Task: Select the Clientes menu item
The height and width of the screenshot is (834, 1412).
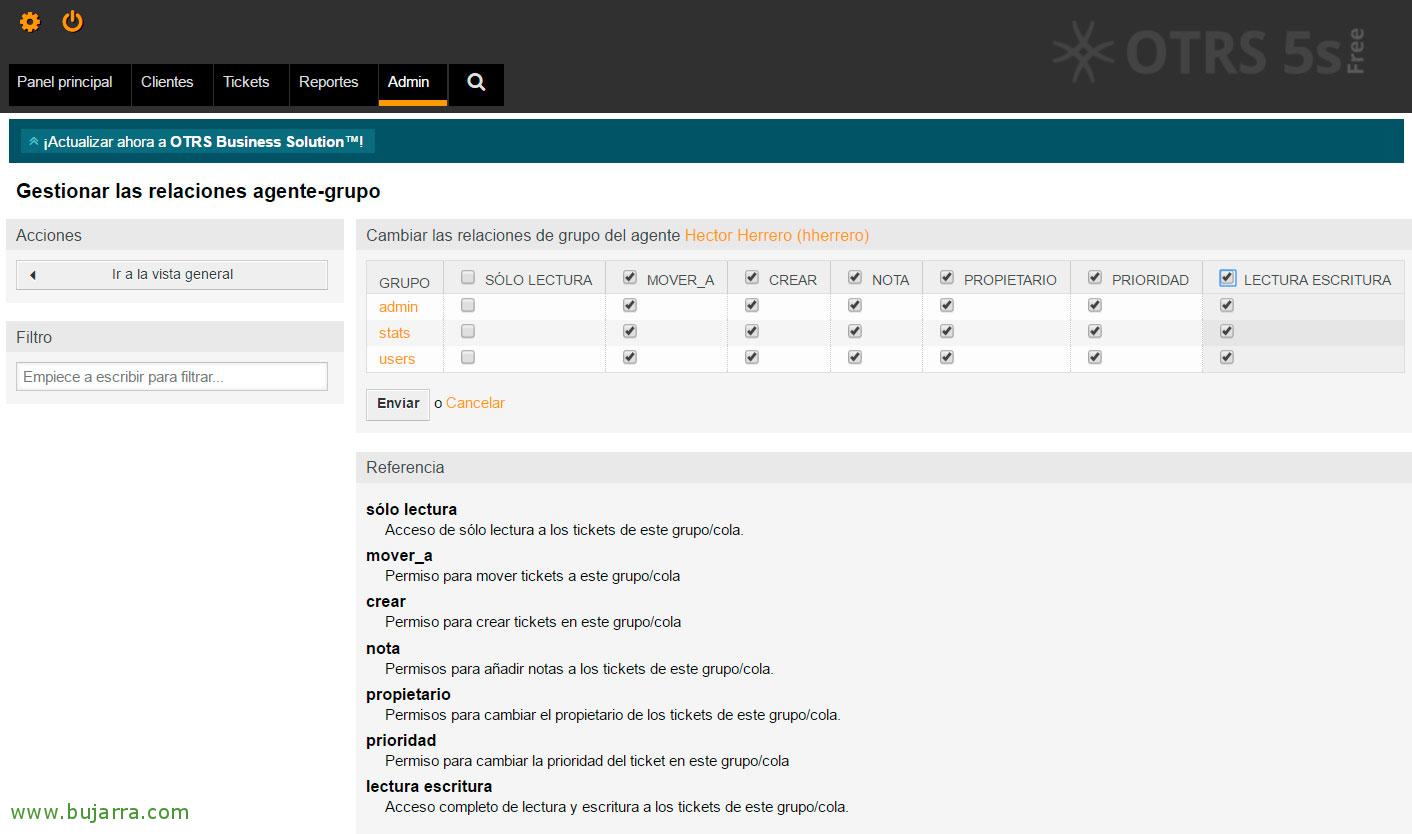Action: [167, 83]
